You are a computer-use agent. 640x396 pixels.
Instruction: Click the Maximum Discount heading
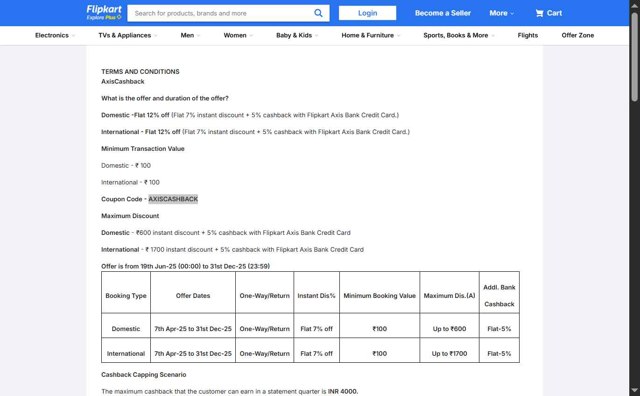point(130,216)
